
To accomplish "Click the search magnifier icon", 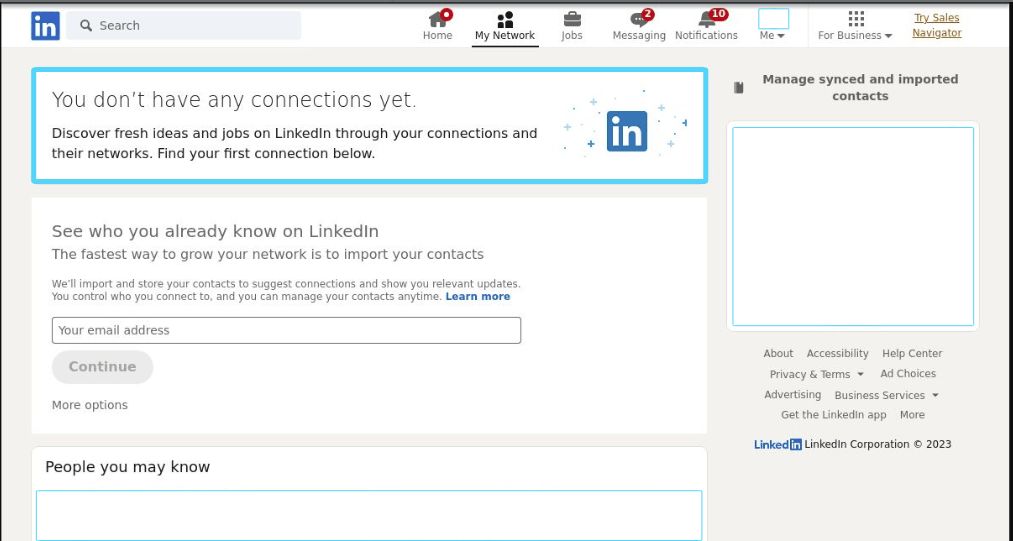I will [x=86, y=25].
